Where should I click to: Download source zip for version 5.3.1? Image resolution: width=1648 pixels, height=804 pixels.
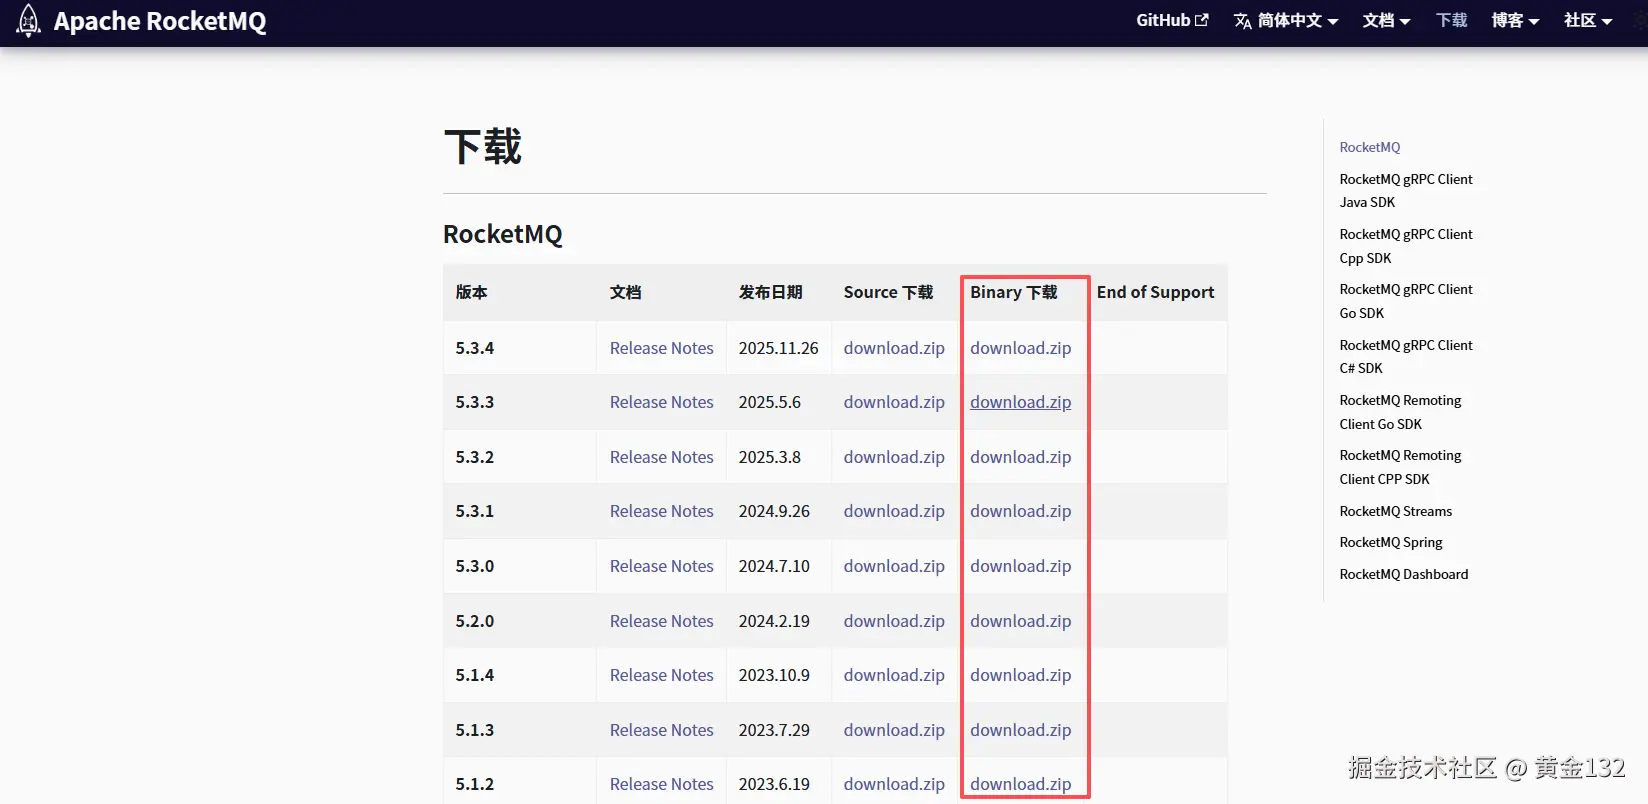coord(894,511)
